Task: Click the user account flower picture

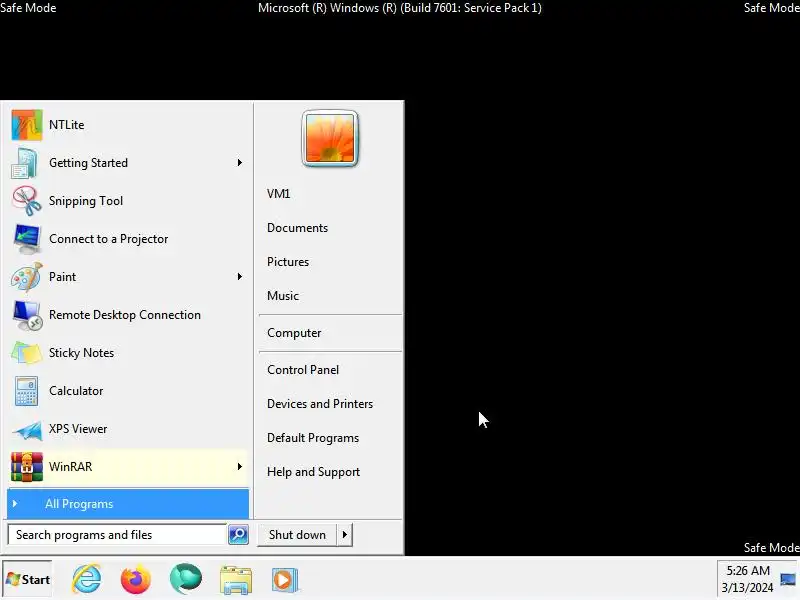Action: point(330,138)
